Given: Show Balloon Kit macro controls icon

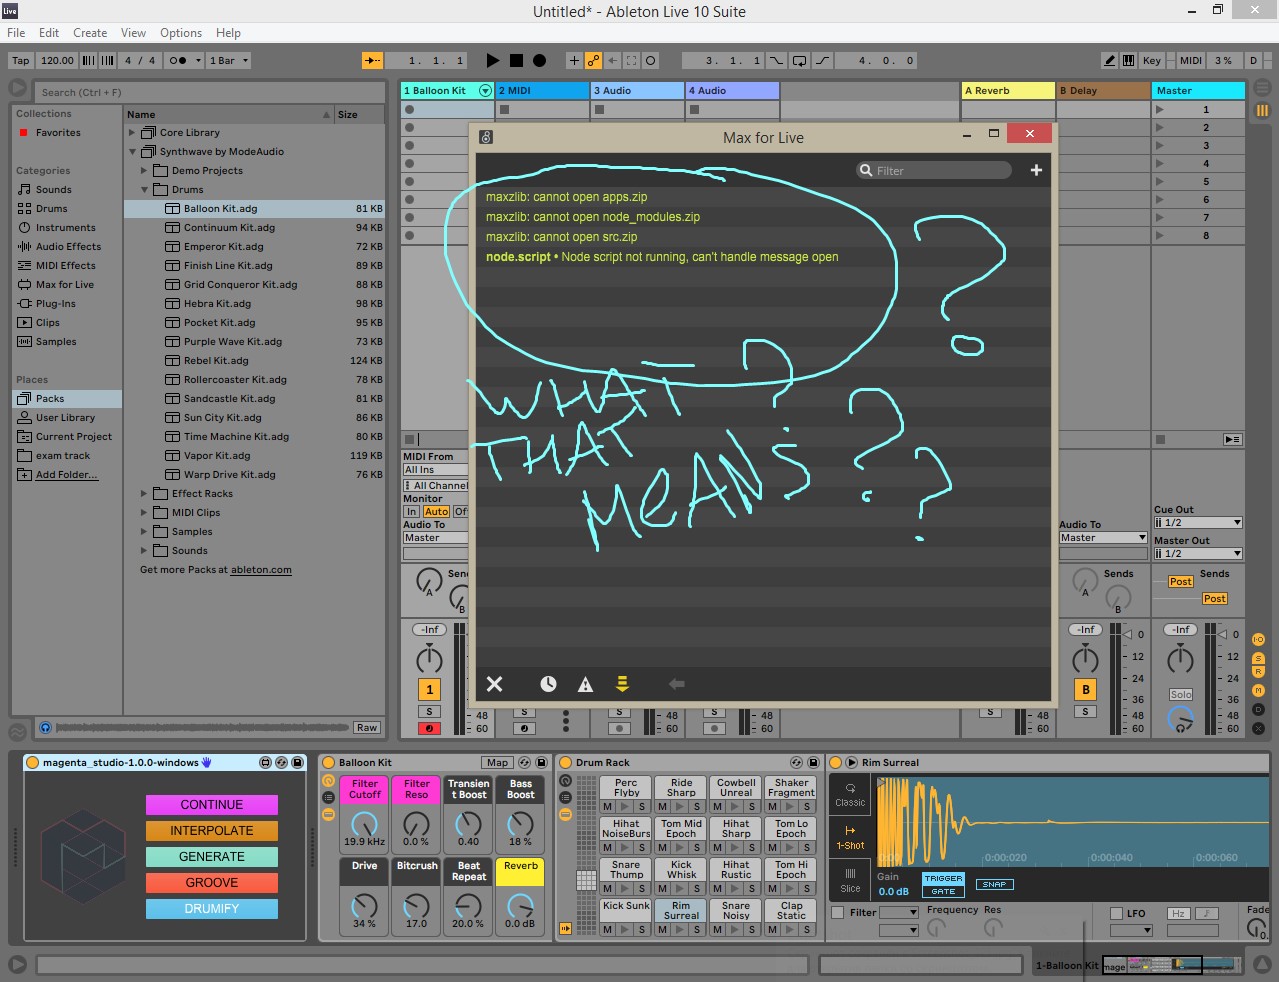Looking at the screenshot, I should coord(328,780).
